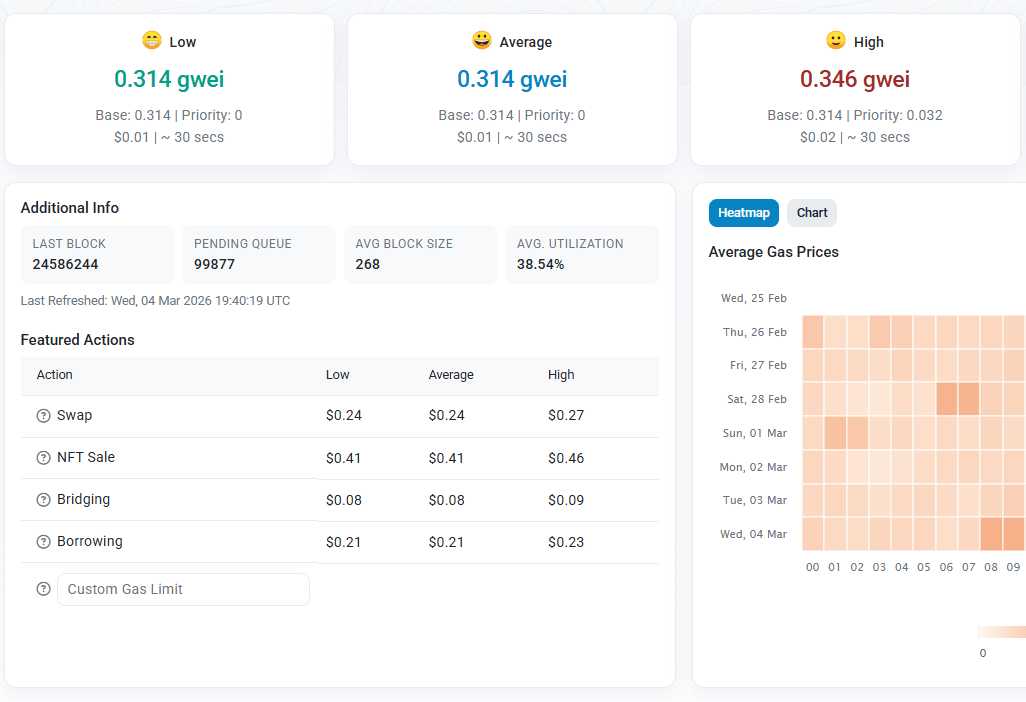
Task: Click the Sun, 01 Mar heatmap cell at hour 01
Action: (835, 433)
